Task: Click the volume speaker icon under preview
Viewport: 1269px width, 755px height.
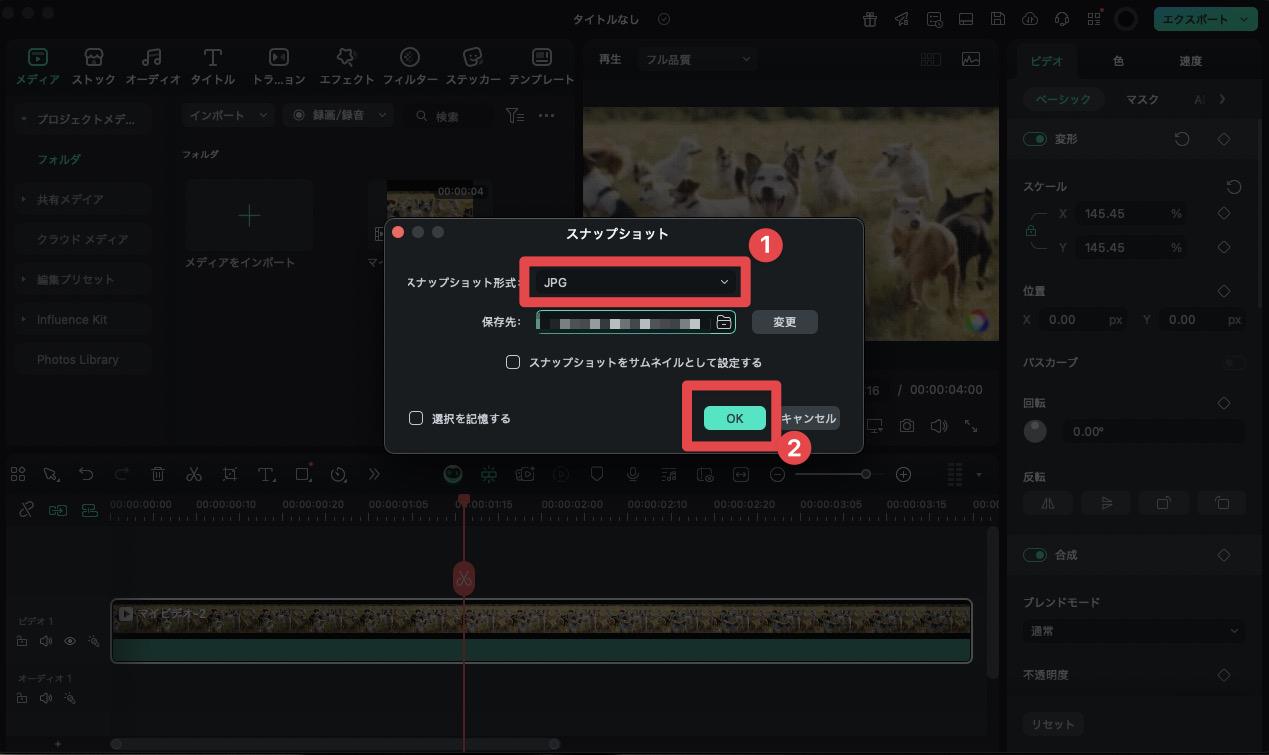Action: (x=938, y=426)
